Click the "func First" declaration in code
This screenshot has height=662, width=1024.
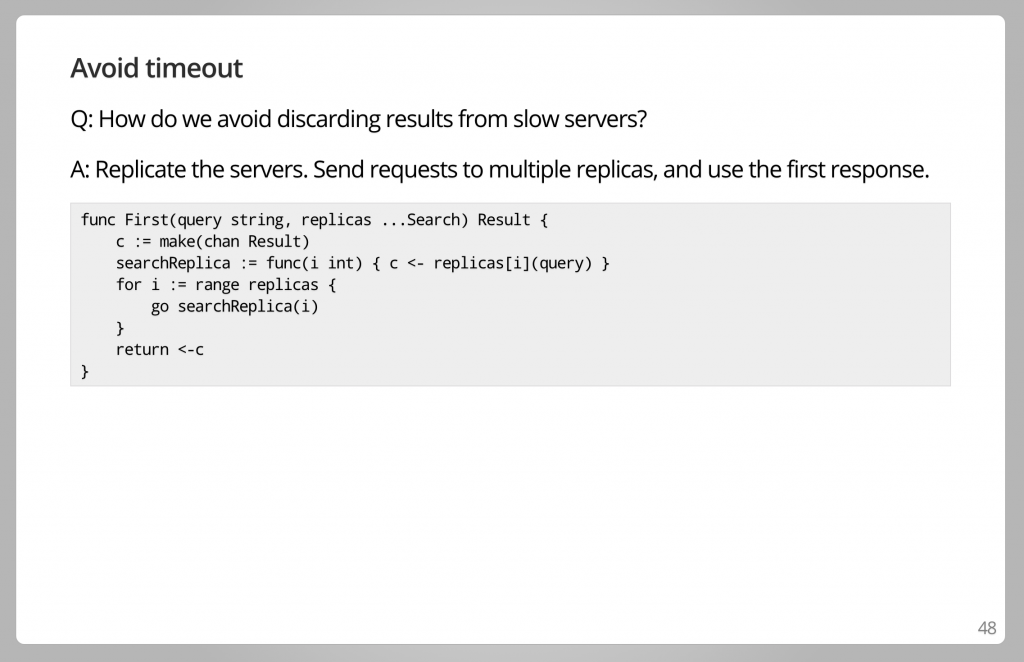point(125,219)
